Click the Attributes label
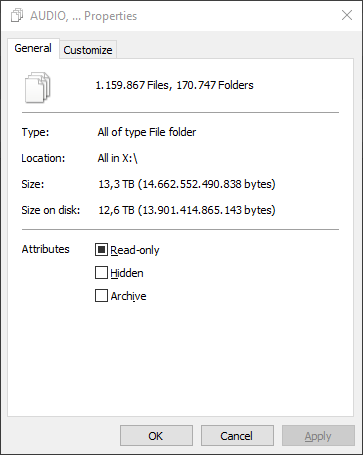 coord(46,249)
